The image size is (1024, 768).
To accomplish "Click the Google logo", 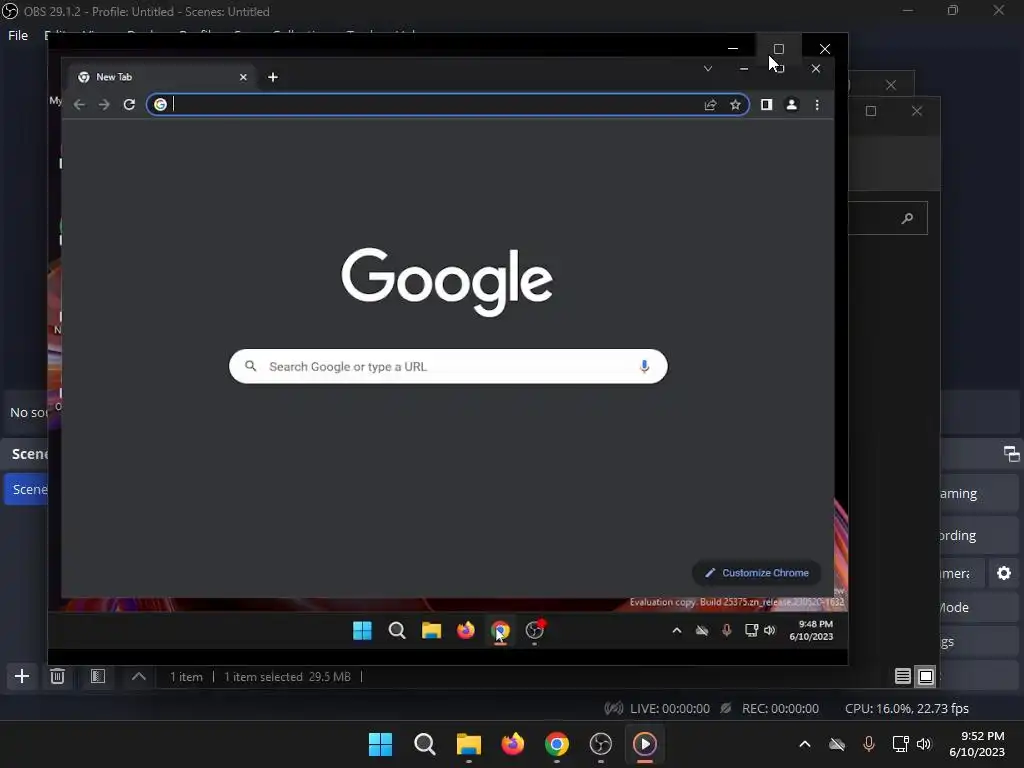I will 447,281.
